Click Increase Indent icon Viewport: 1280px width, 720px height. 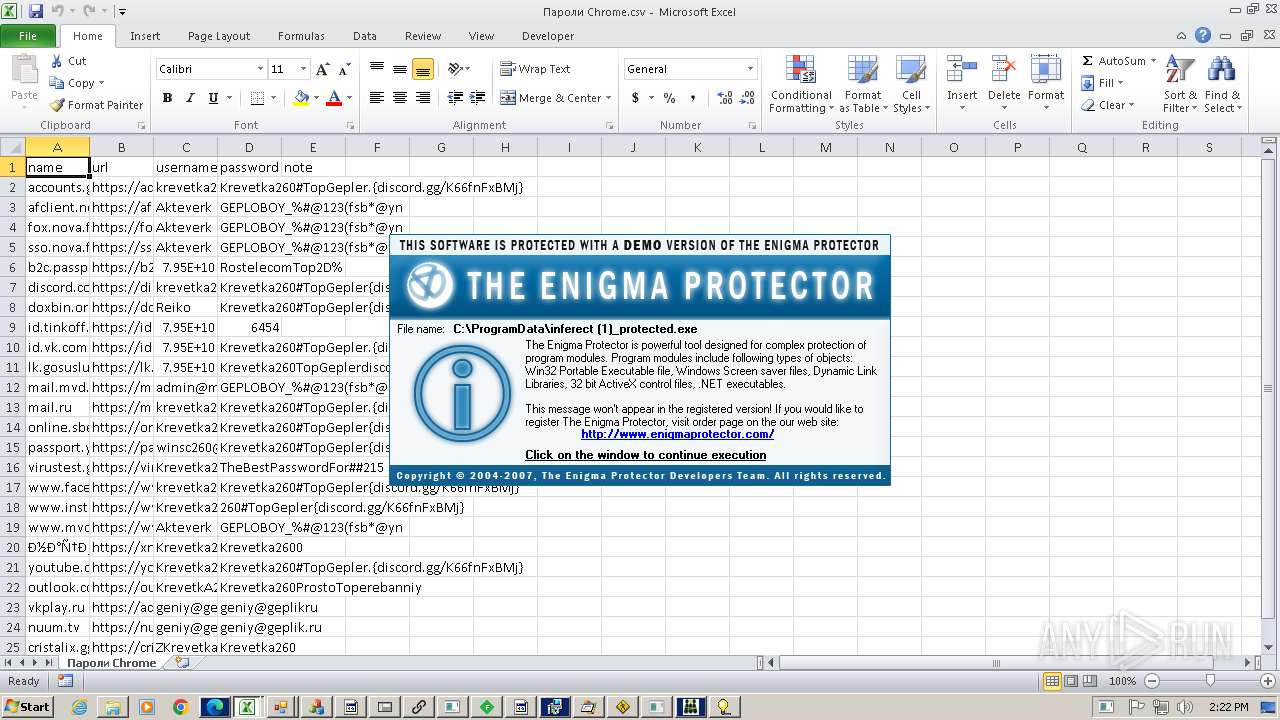478,98
